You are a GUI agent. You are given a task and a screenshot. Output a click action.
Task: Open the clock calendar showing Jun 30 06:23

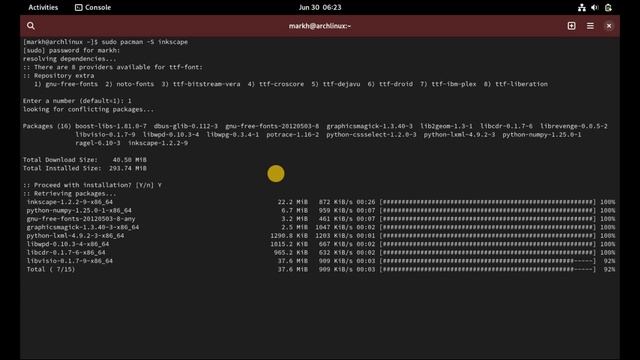click(320, 7)
